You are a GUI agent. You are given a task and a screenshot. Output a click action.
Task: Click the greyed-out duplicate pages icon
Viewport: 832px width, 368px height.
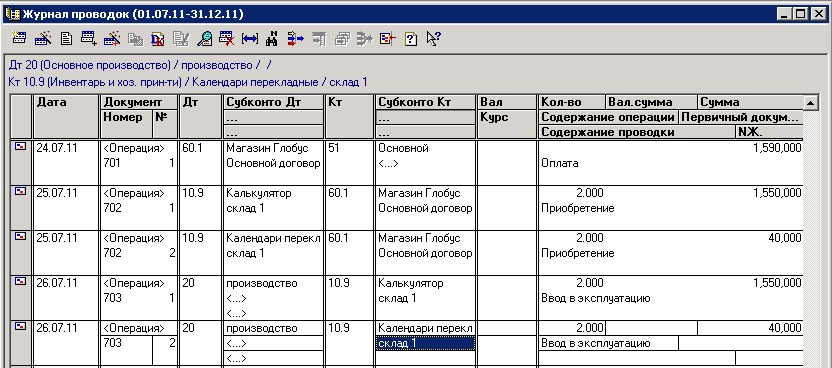(x=135, y=38)
